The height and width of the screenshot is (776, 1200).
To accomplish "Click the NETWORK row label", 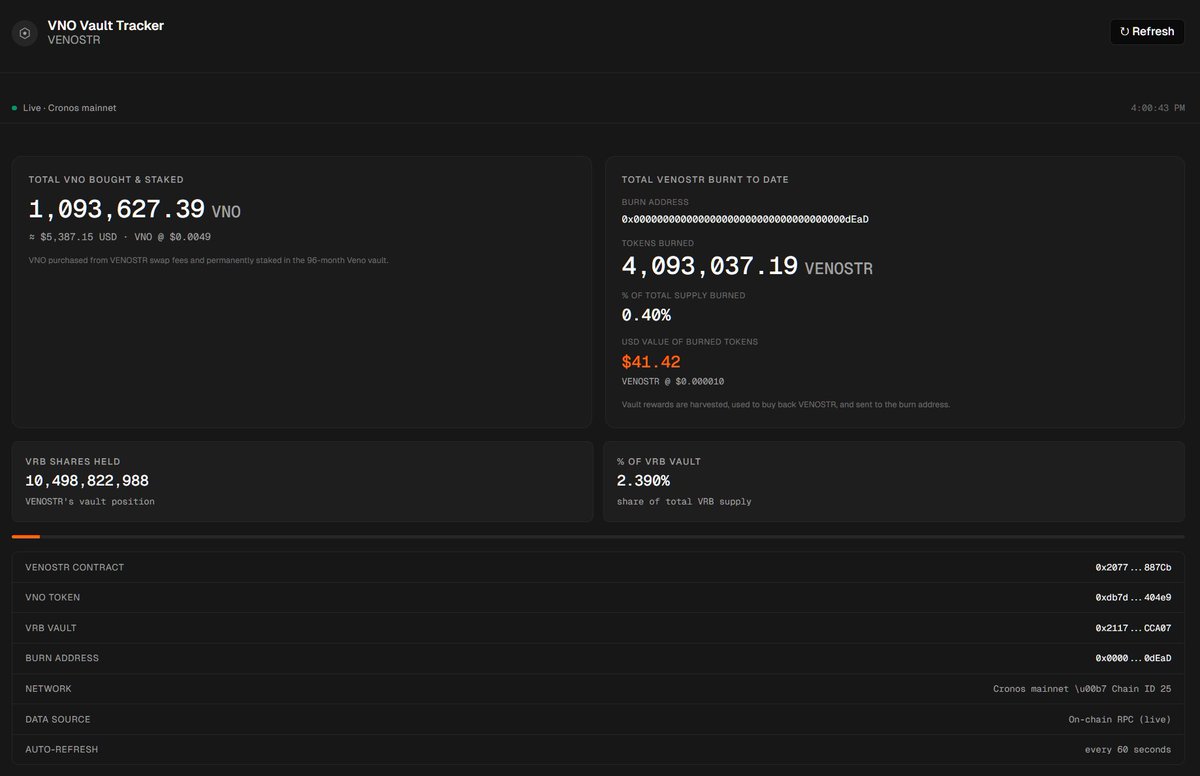I will pyautogui.click(x=48, y=689).
